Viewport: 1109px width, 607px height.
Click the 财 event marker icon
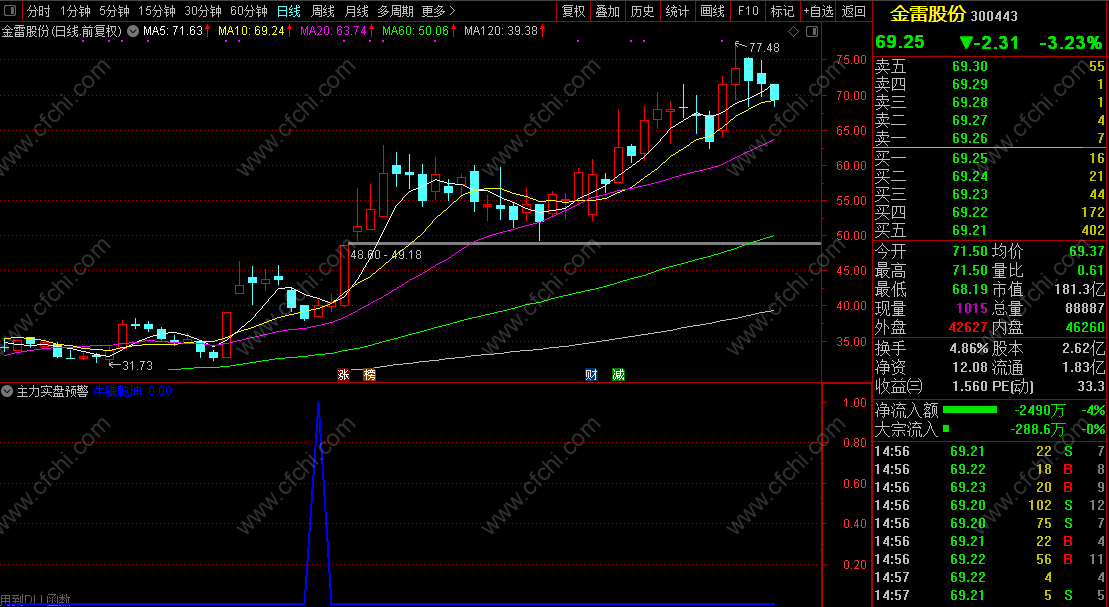[x=591, y=375]
